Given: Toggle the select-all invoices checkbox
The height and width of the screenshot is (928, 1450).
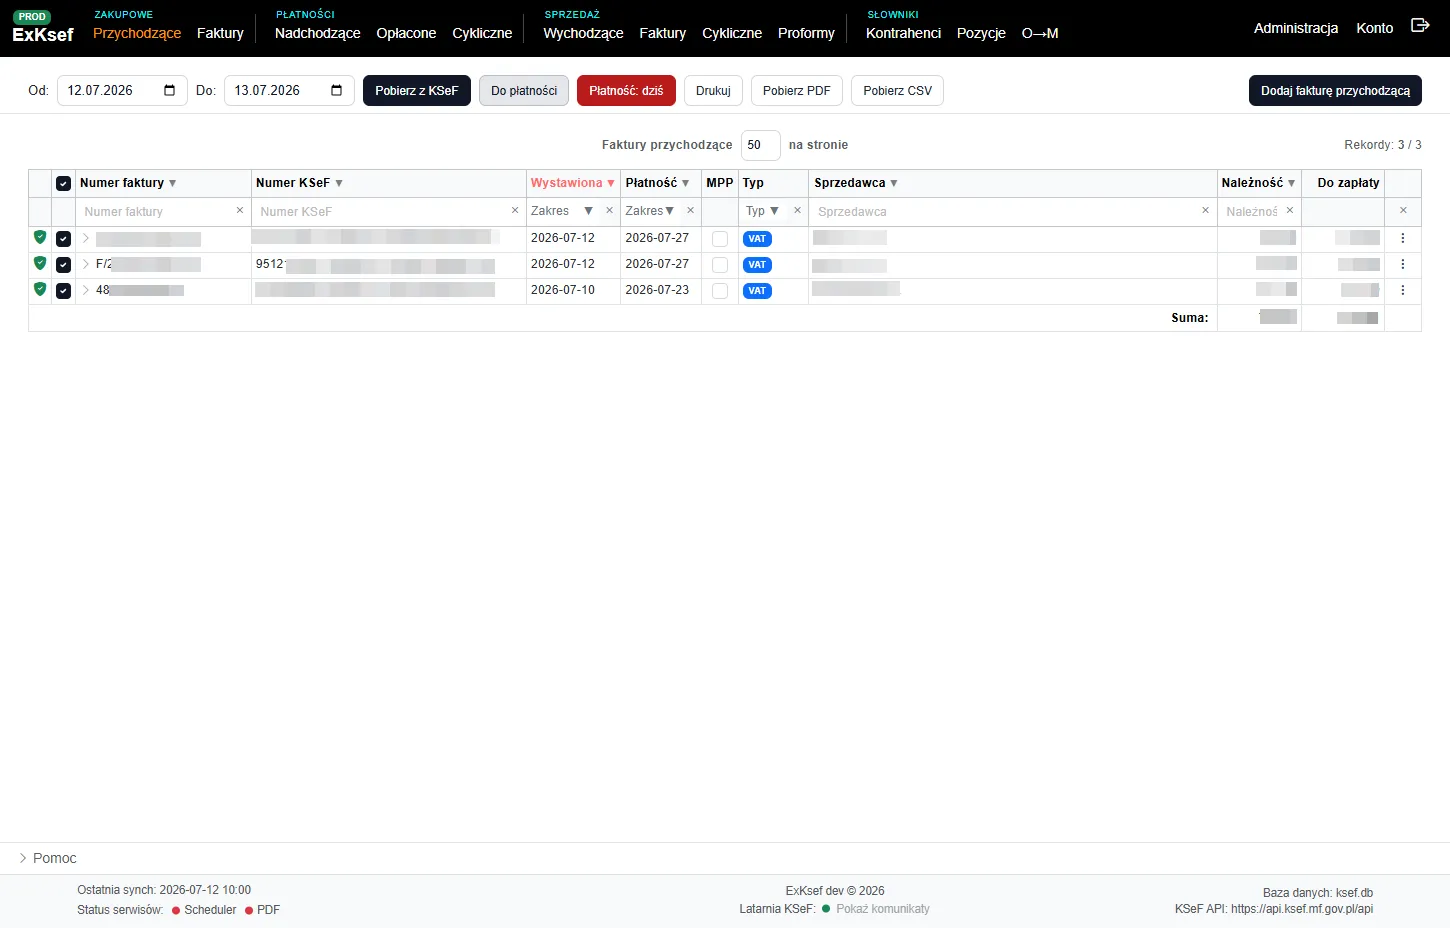Looking at the screenshot, I should [x=63, y=184].
